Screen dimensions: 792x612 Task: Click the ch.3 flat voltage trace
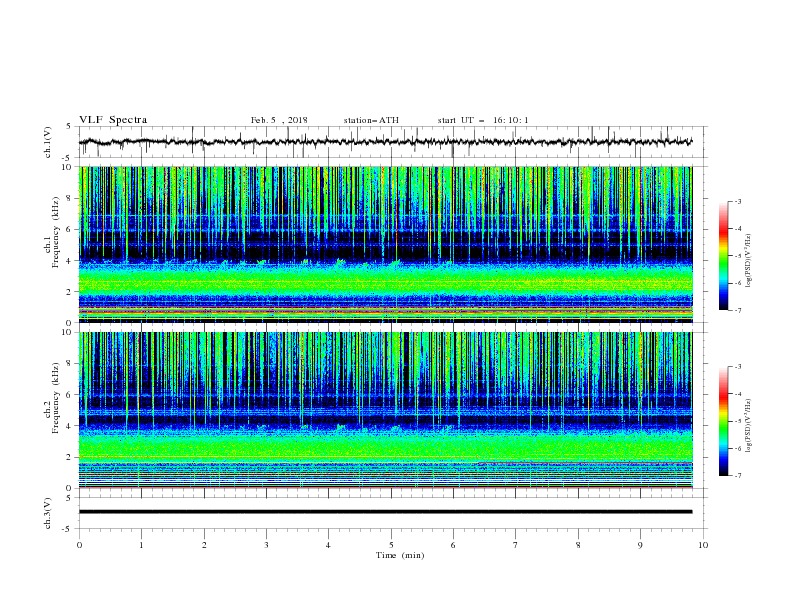(385, 512)
